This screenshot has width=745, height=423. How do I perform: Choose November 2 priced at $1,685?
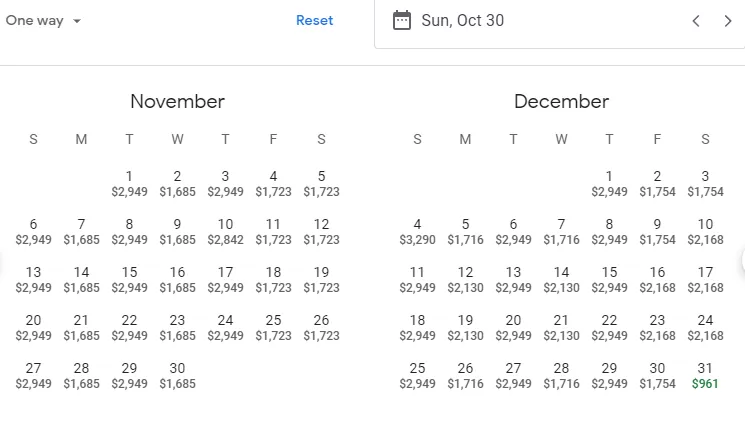[177, 183]
